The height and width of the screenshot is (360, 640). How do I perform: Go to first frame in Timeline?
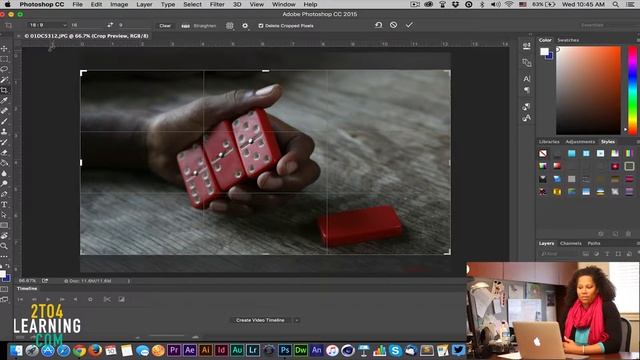pyautogui.click(x=20, y=299)
